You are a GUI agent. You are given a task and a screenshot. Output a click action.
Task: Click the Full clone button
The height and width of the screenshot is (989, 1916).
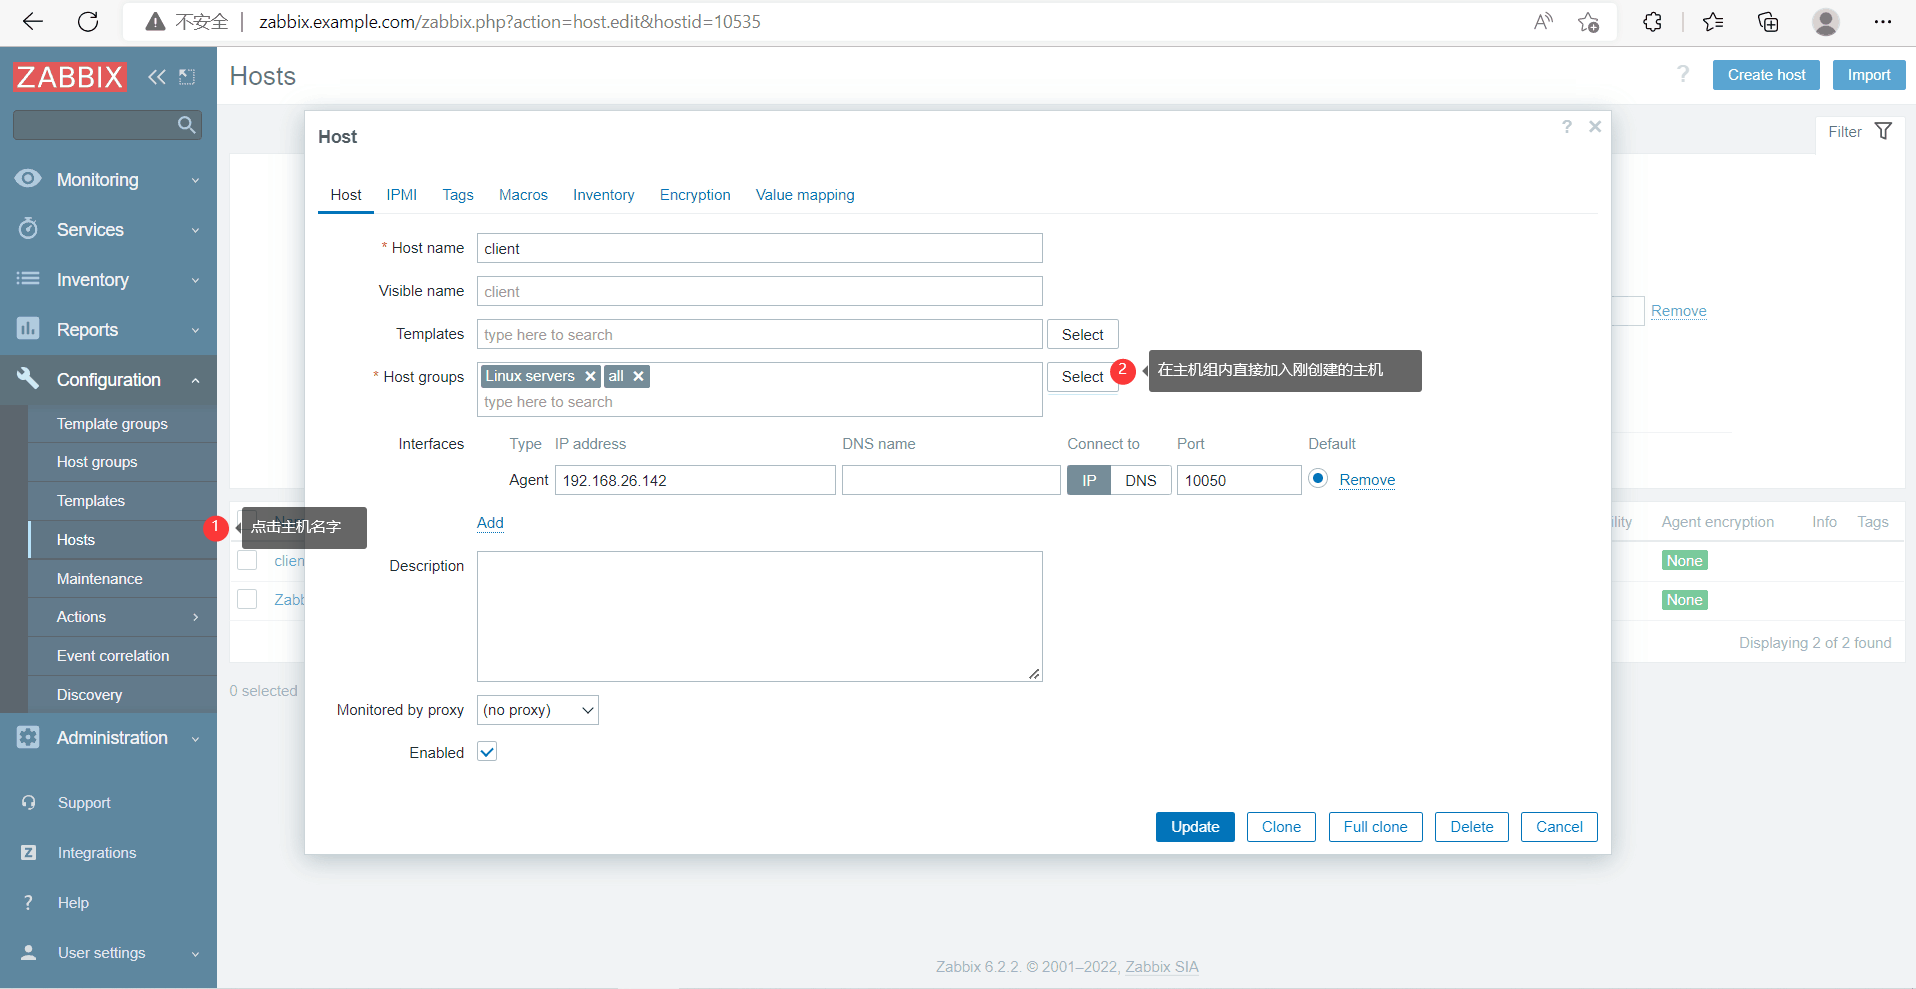(x=1375, y=827)
